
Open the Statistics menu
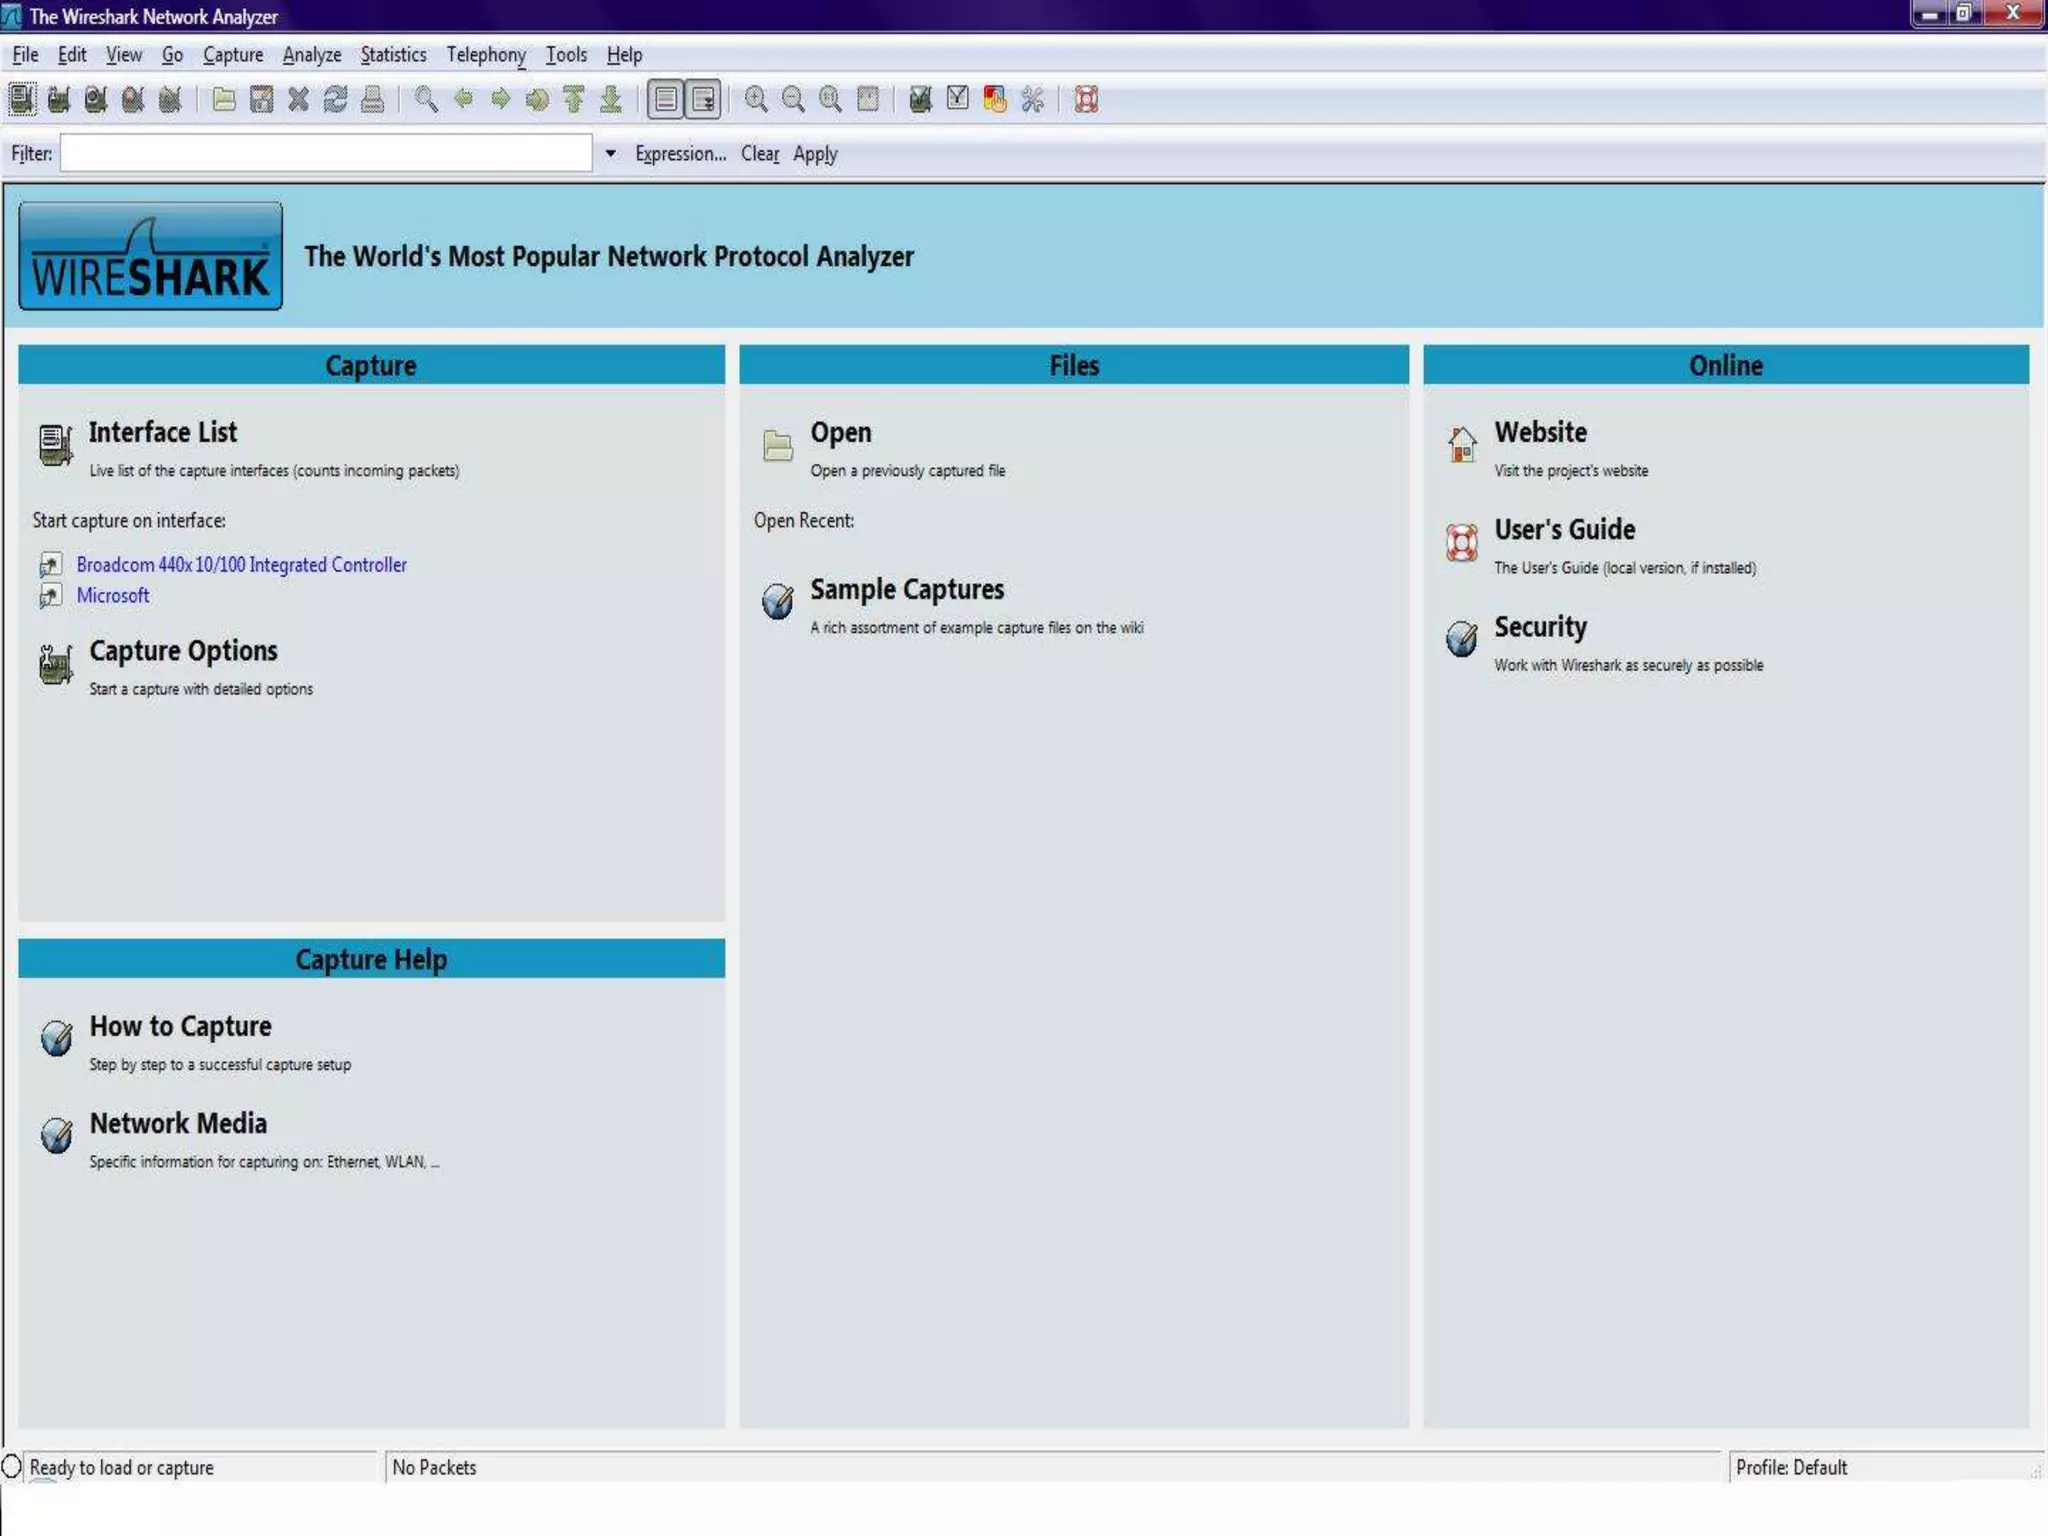tap(393, 55)
